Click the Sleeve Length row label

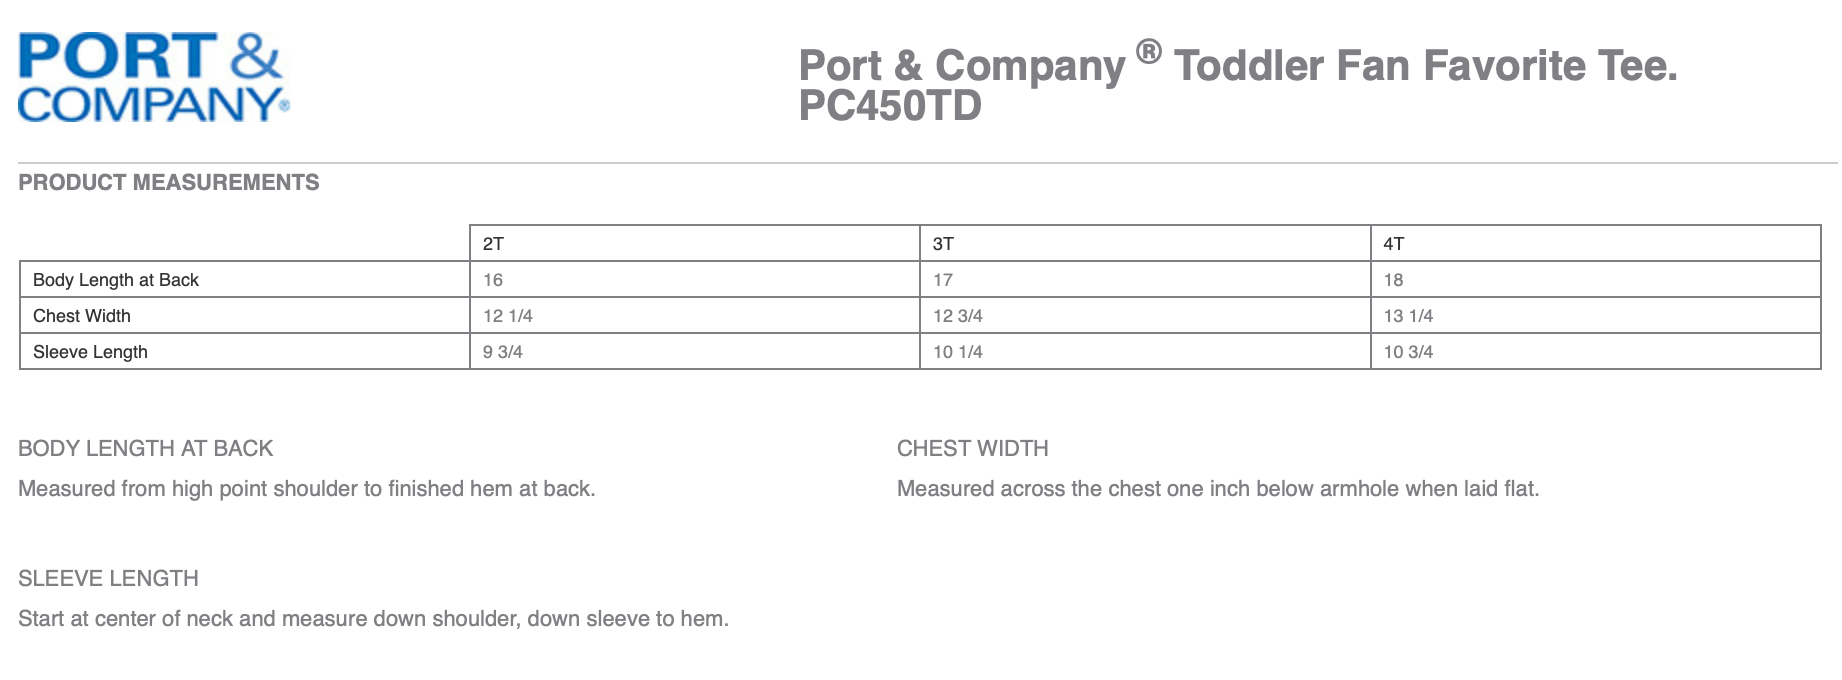[x=90, y=352]
